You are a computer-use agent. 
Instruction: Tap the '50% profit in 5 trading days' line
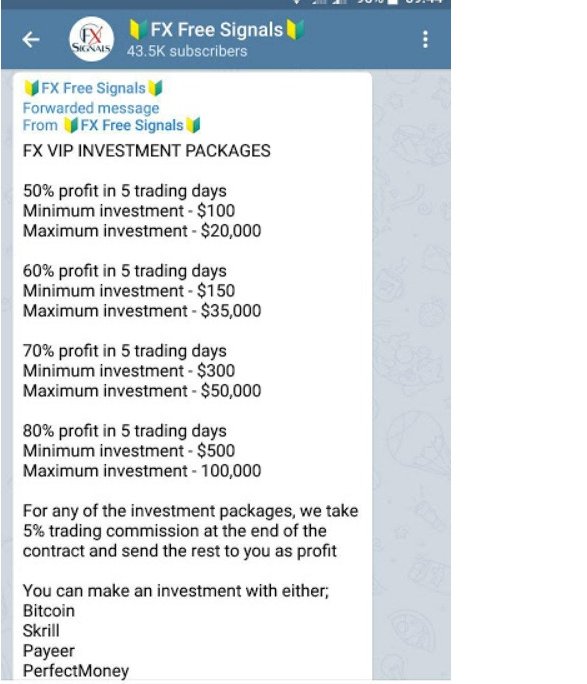[x=125, y=191]
